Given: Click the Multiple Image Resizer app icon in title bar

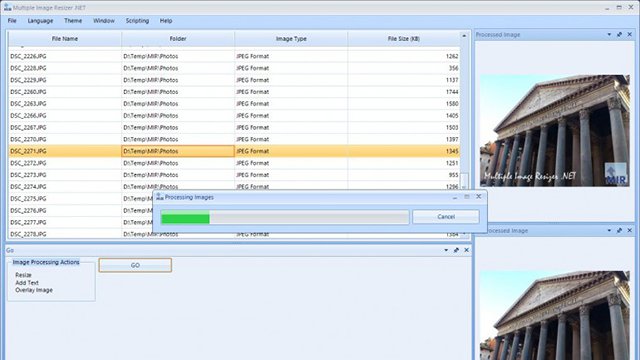Looking at the screenshot, I should (7, 7).
